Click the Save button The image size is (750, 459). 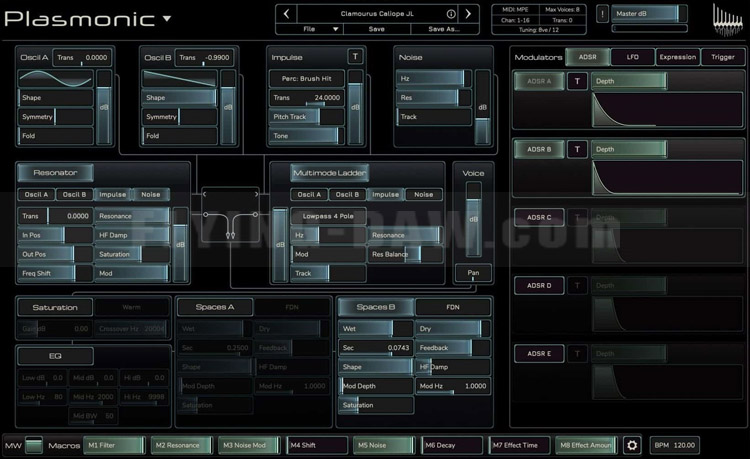click(x=376, y=29)
